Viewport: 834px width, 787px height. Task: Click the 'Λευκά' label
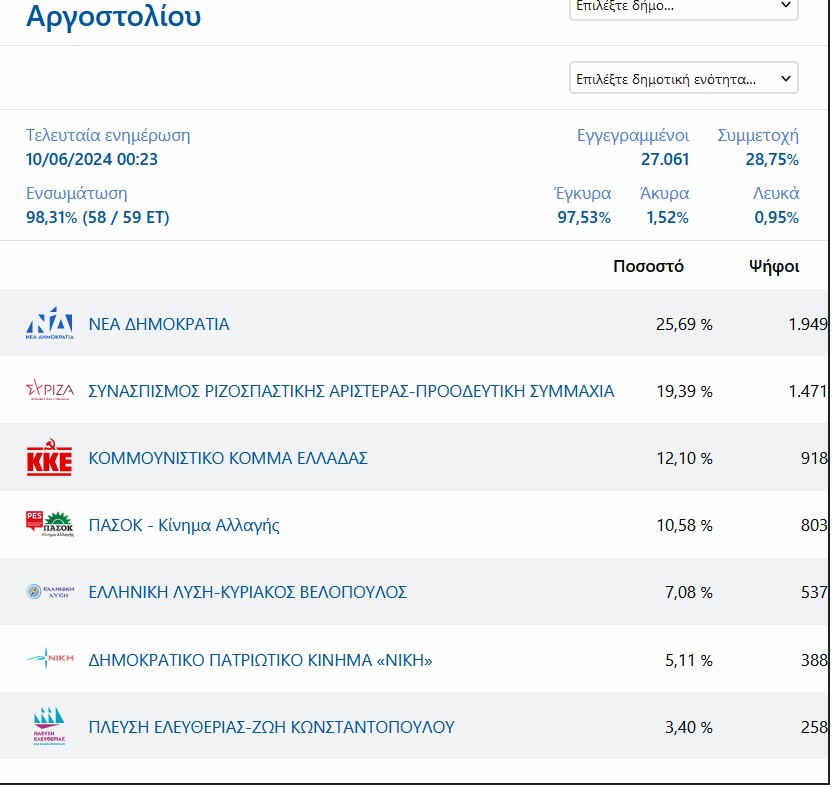click(x=776, y=194)
